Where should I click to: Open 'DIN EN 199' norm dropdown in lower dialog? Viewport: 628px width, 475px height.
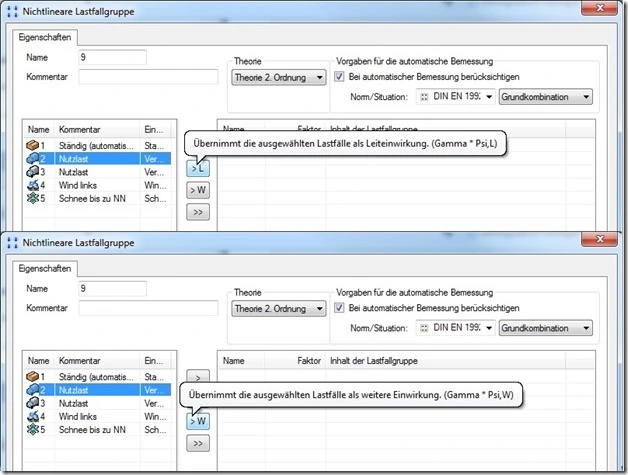pos(455,328)
